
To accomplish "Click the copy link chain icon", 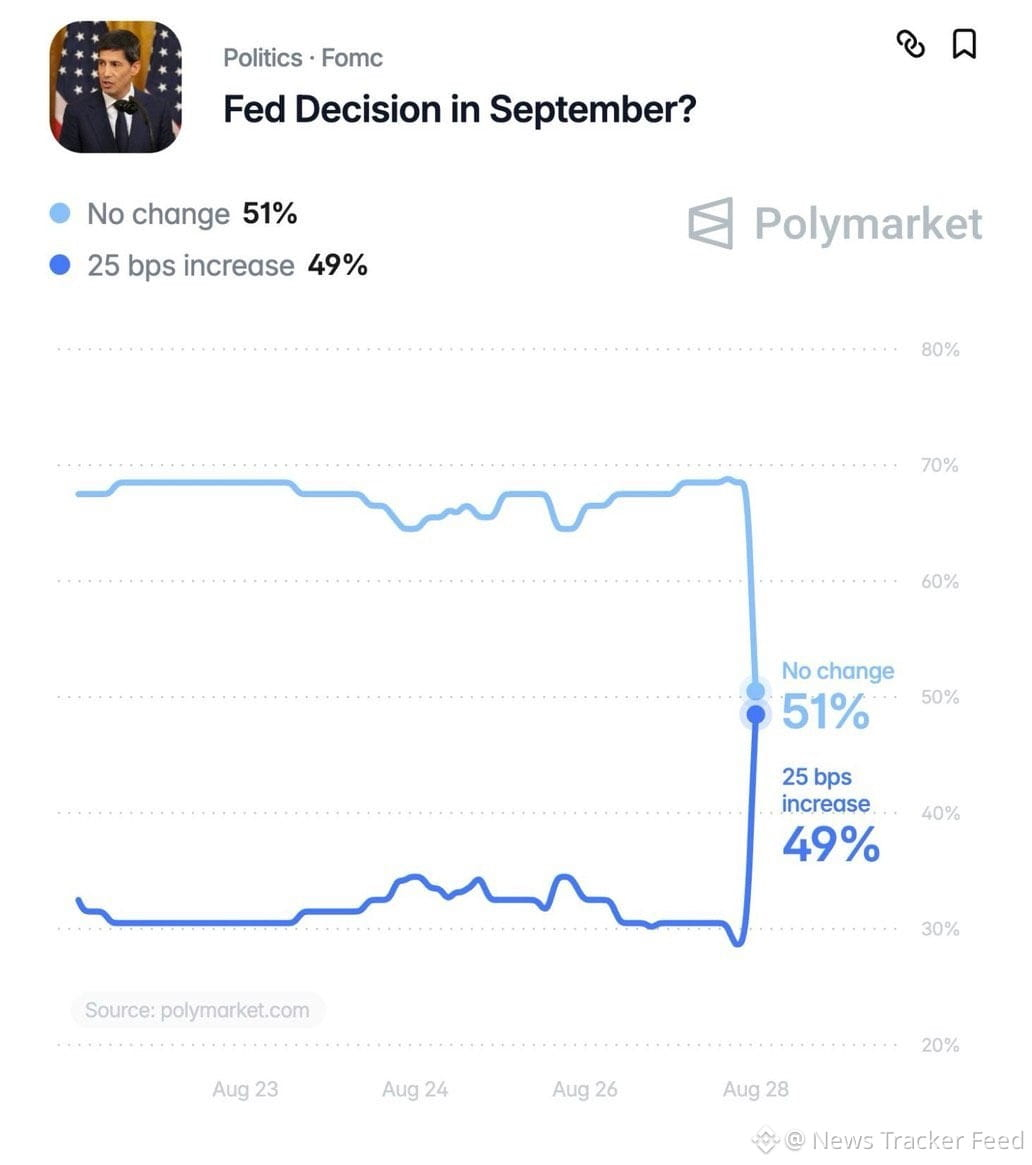I will pyautogui.click(x=910, y=44).
